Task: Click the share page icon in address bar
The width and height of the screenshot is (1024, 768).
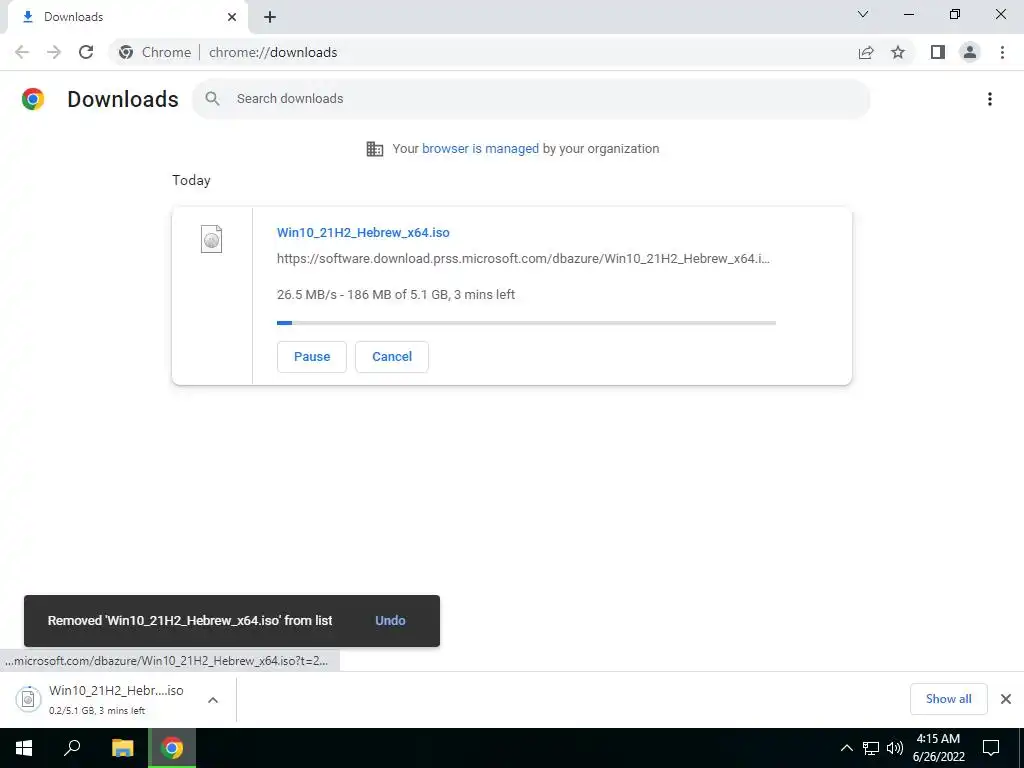Action: 866,52
